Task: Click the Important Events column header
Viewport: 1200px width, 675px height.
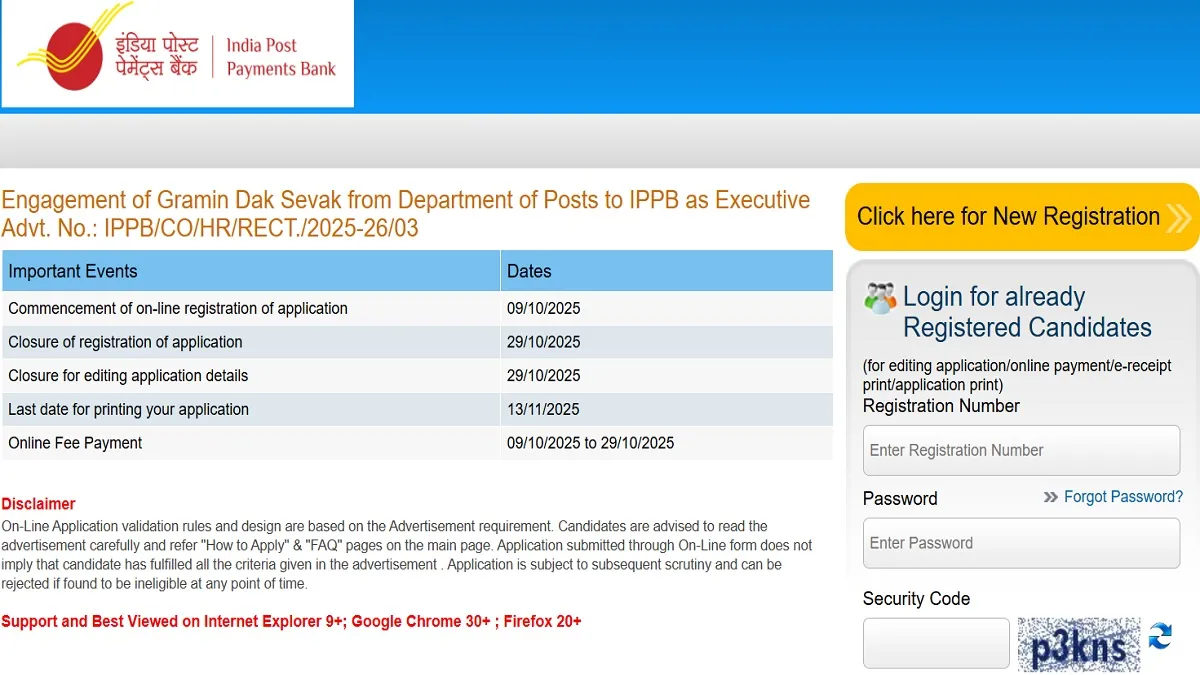Action: [x=73, y=271]
